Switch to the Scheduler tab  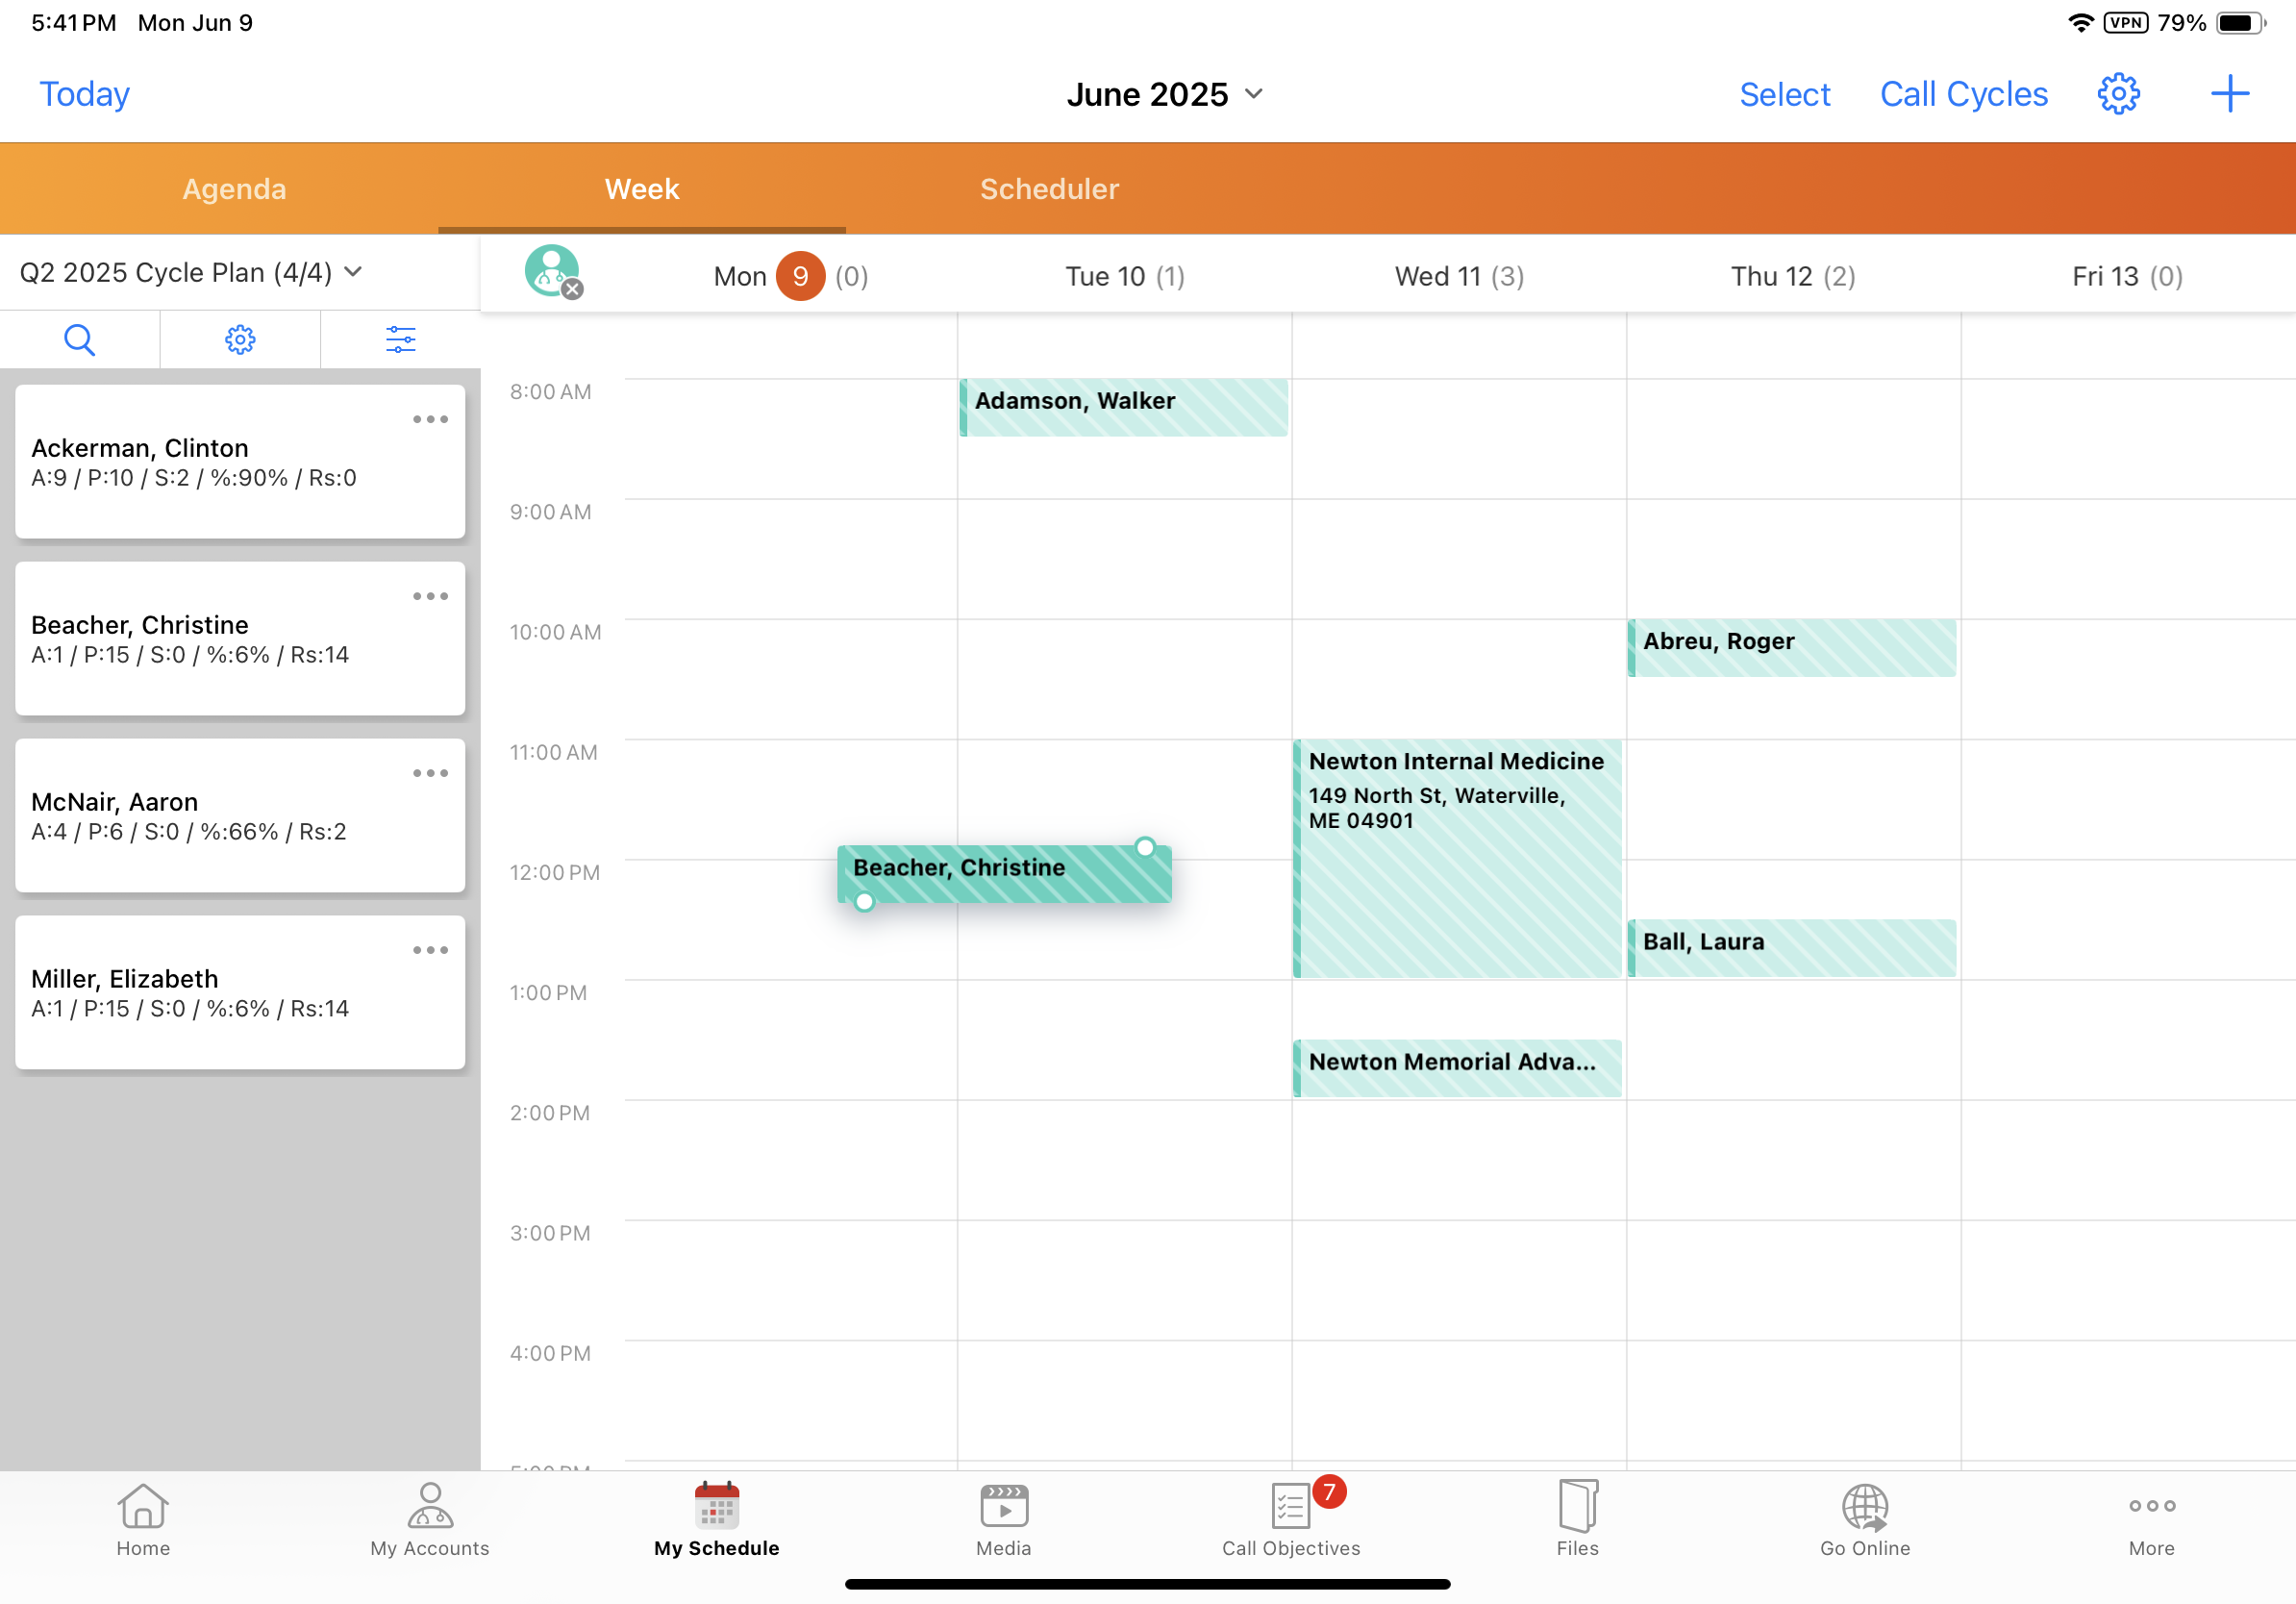click(1049, 189)
